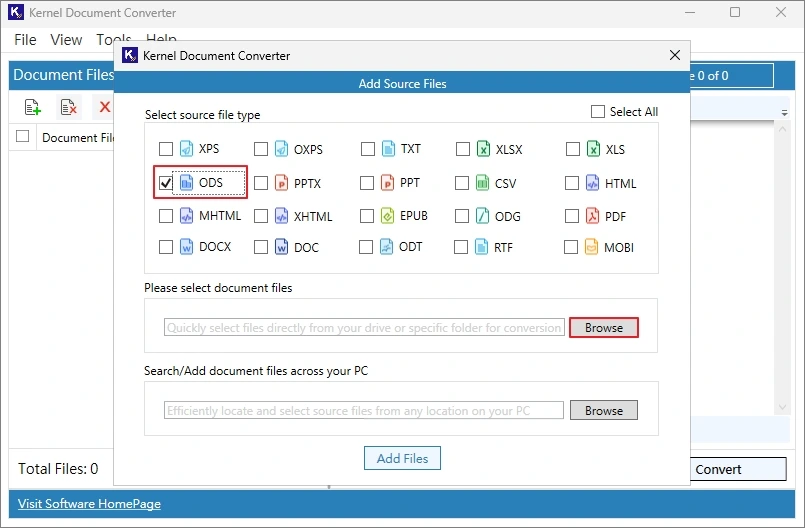
Task: Maximize the main Kernel Document Converter window
Action: (735, 12)
